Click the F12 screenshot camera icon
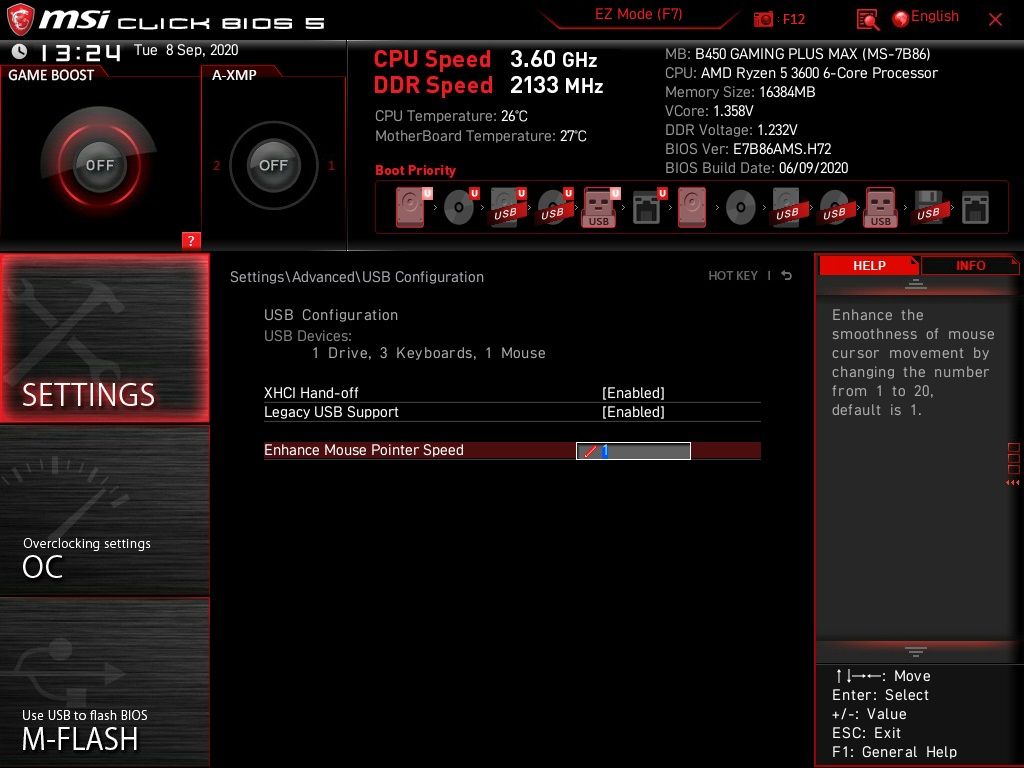 pos(763,19)
